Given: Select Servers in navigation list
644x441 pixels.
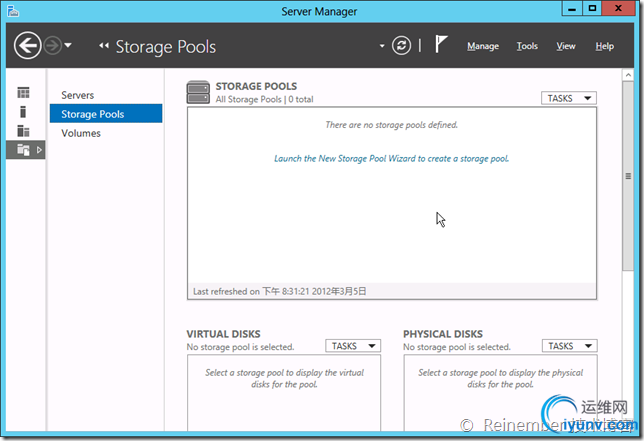Looking at the screenshot, I should [x=106, y=95].
